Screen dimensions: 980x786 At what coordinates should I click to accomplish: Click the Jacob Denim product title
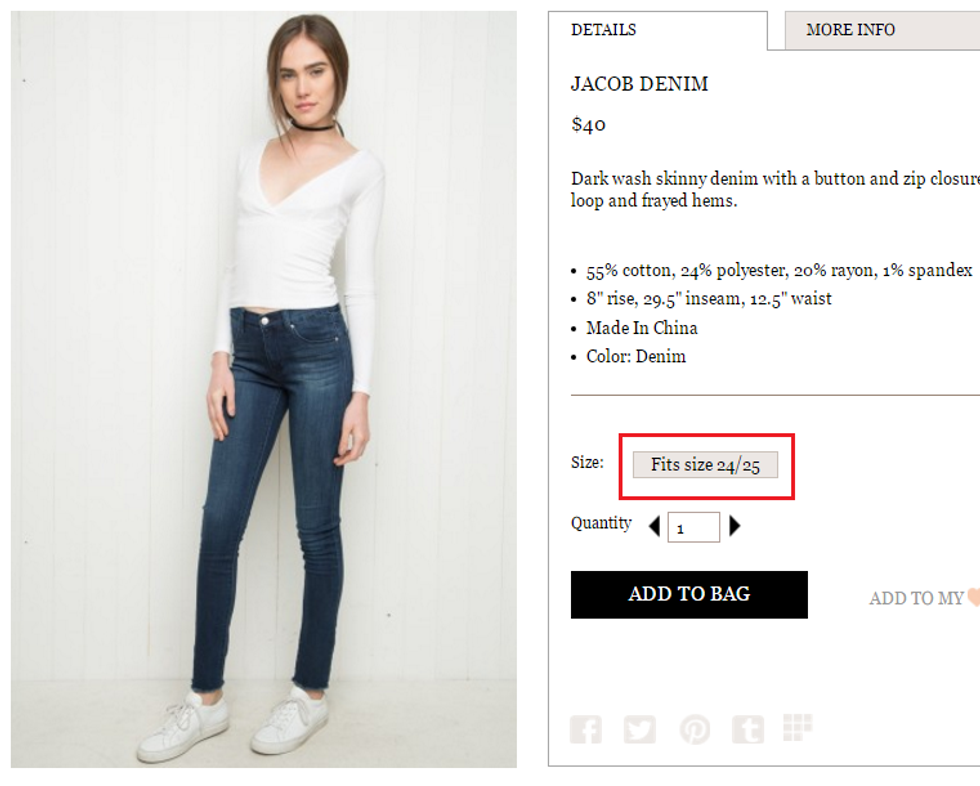(639, 84)
